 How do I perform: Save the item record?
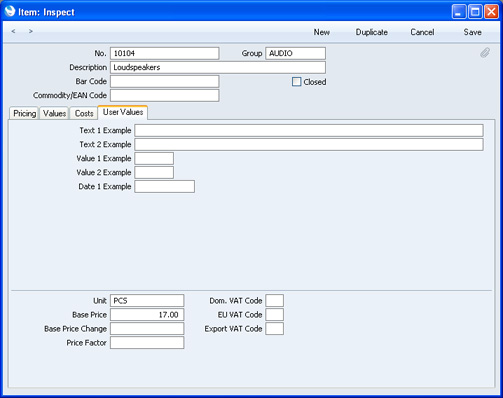point(472,32)
